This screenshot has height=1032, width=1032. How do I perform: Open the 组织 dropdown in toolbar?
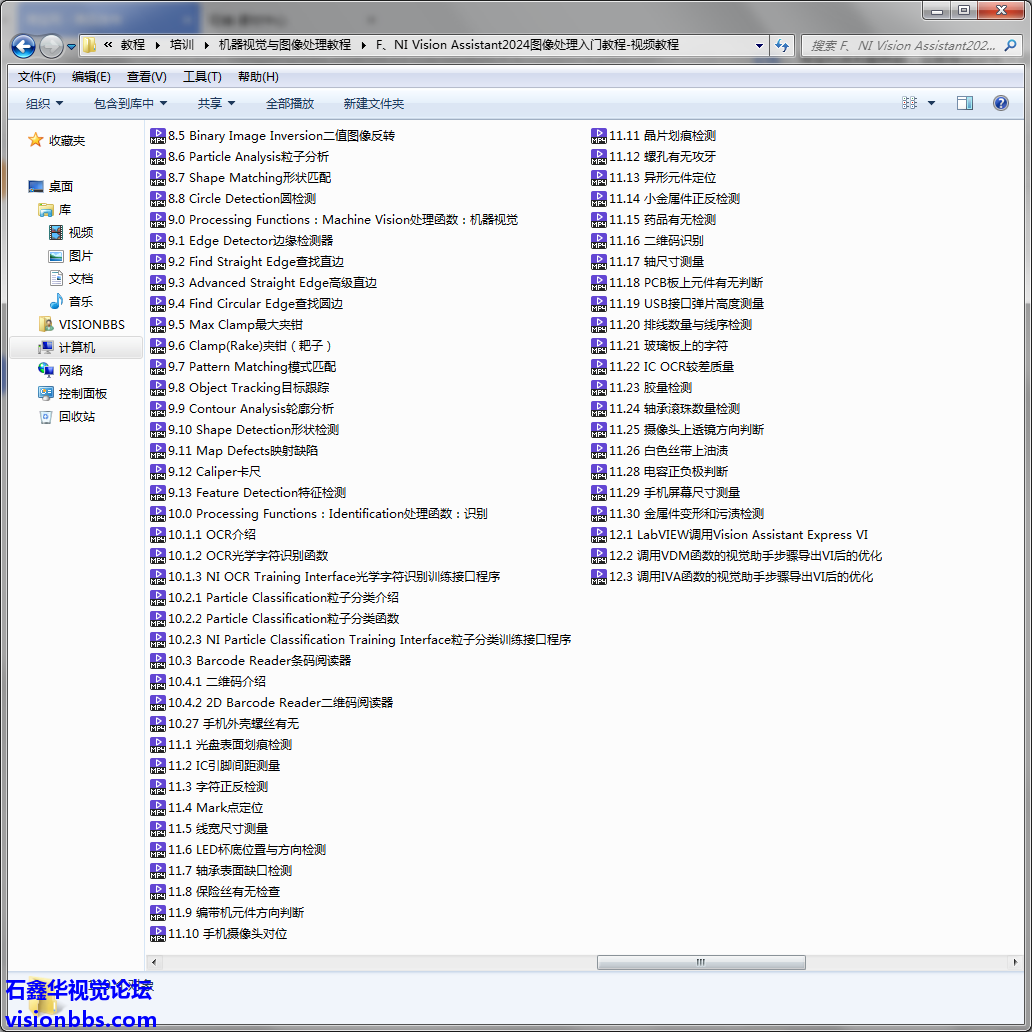pos(44,103)
